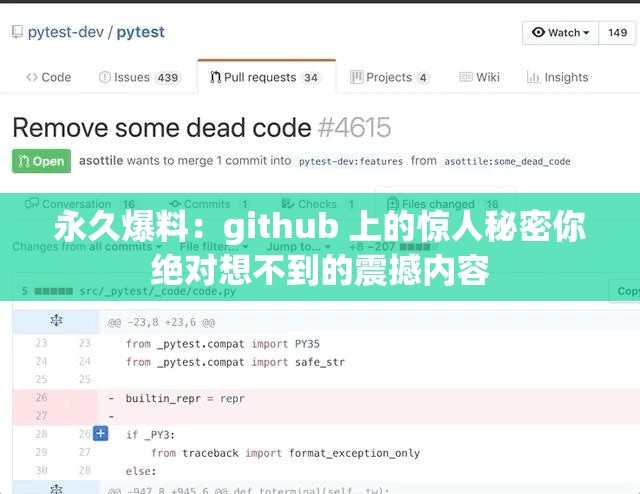This screenshot has height=494, width=640.
Task: Click the Insights graph icon
Action: pyautogui.click(x=533, y=77)
